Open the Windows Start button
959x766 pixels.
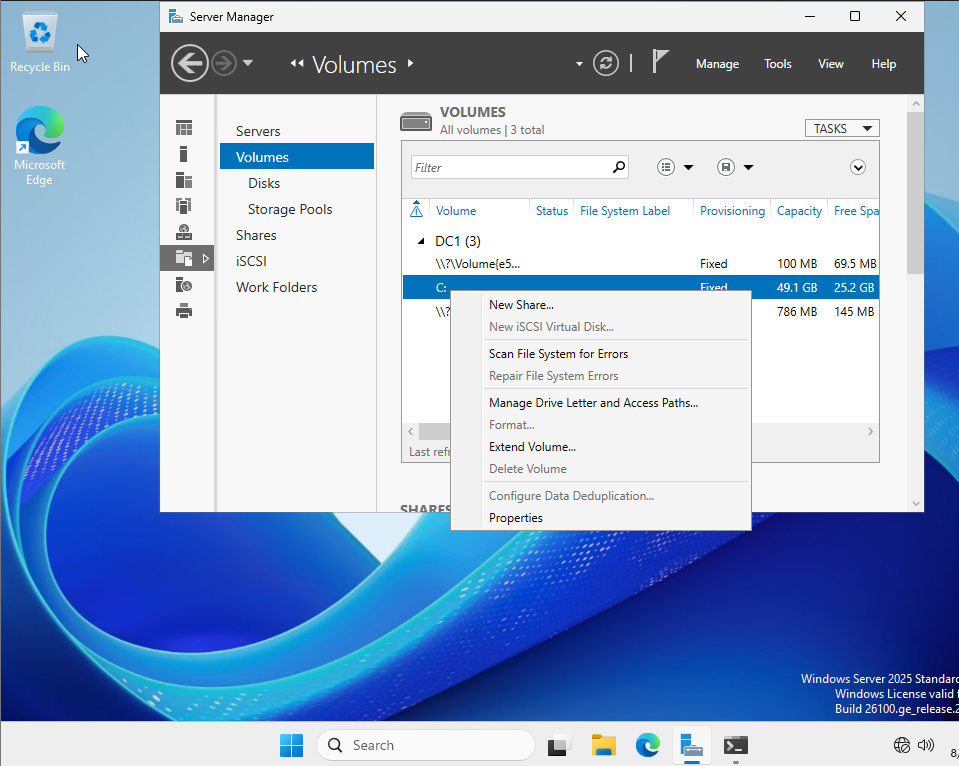pos(291,745)
